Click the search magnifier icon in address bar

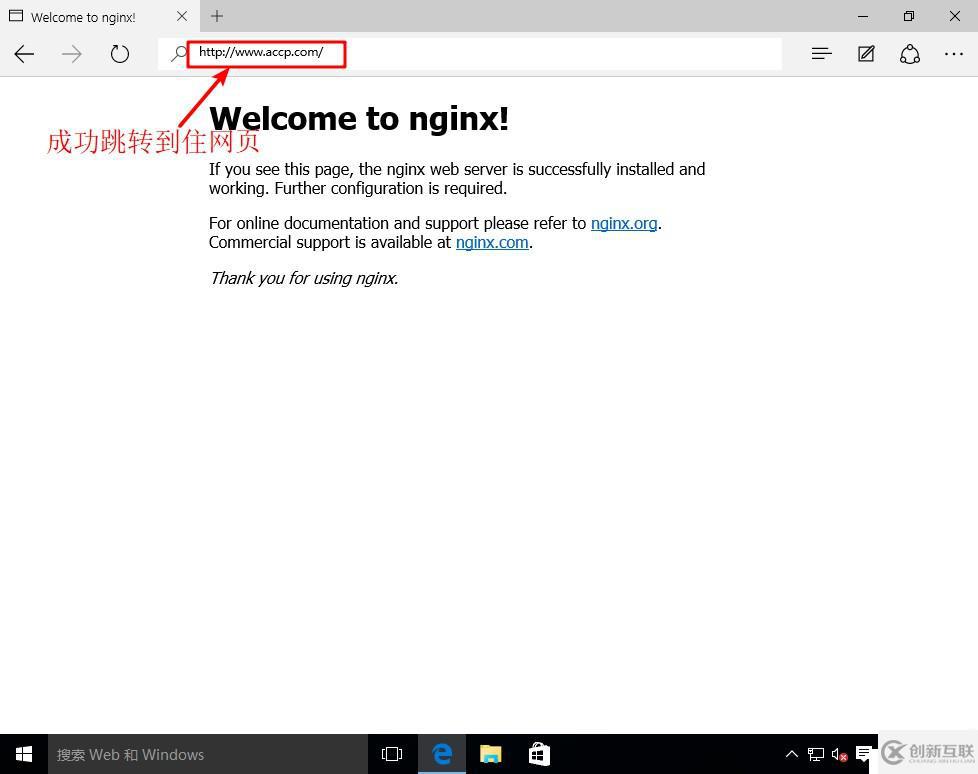(179, 54)
